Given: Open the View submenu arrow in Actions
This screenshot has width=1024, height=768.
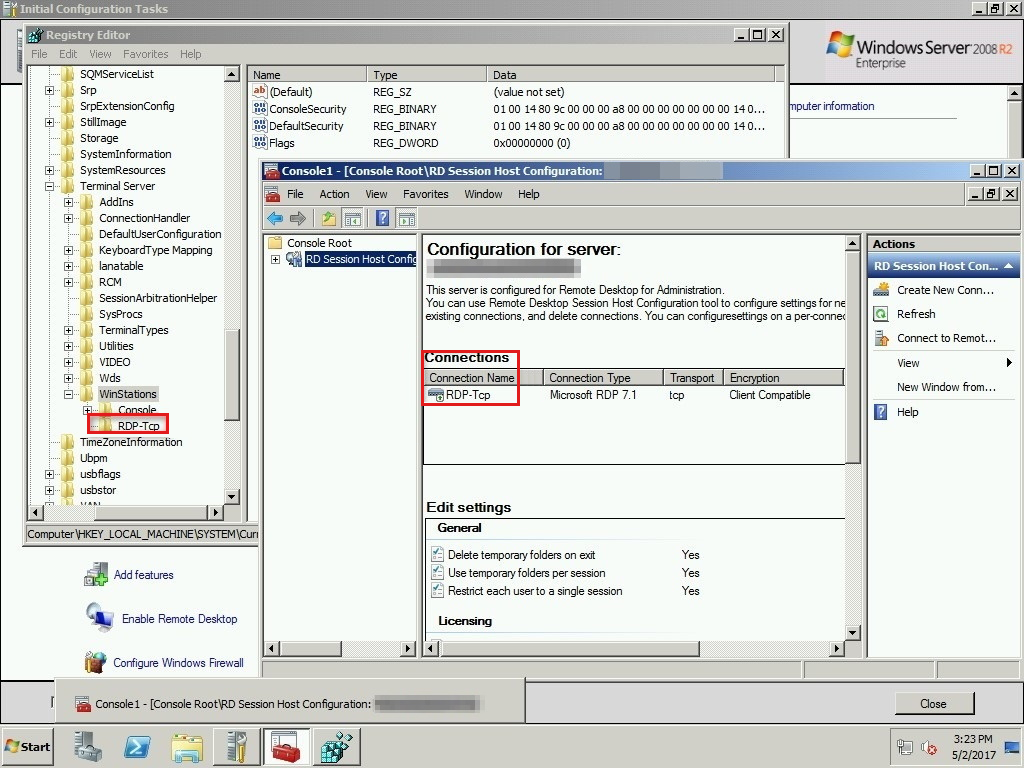Looking at the screenshot, I should pyautogui.click(x=1009, y=362).
